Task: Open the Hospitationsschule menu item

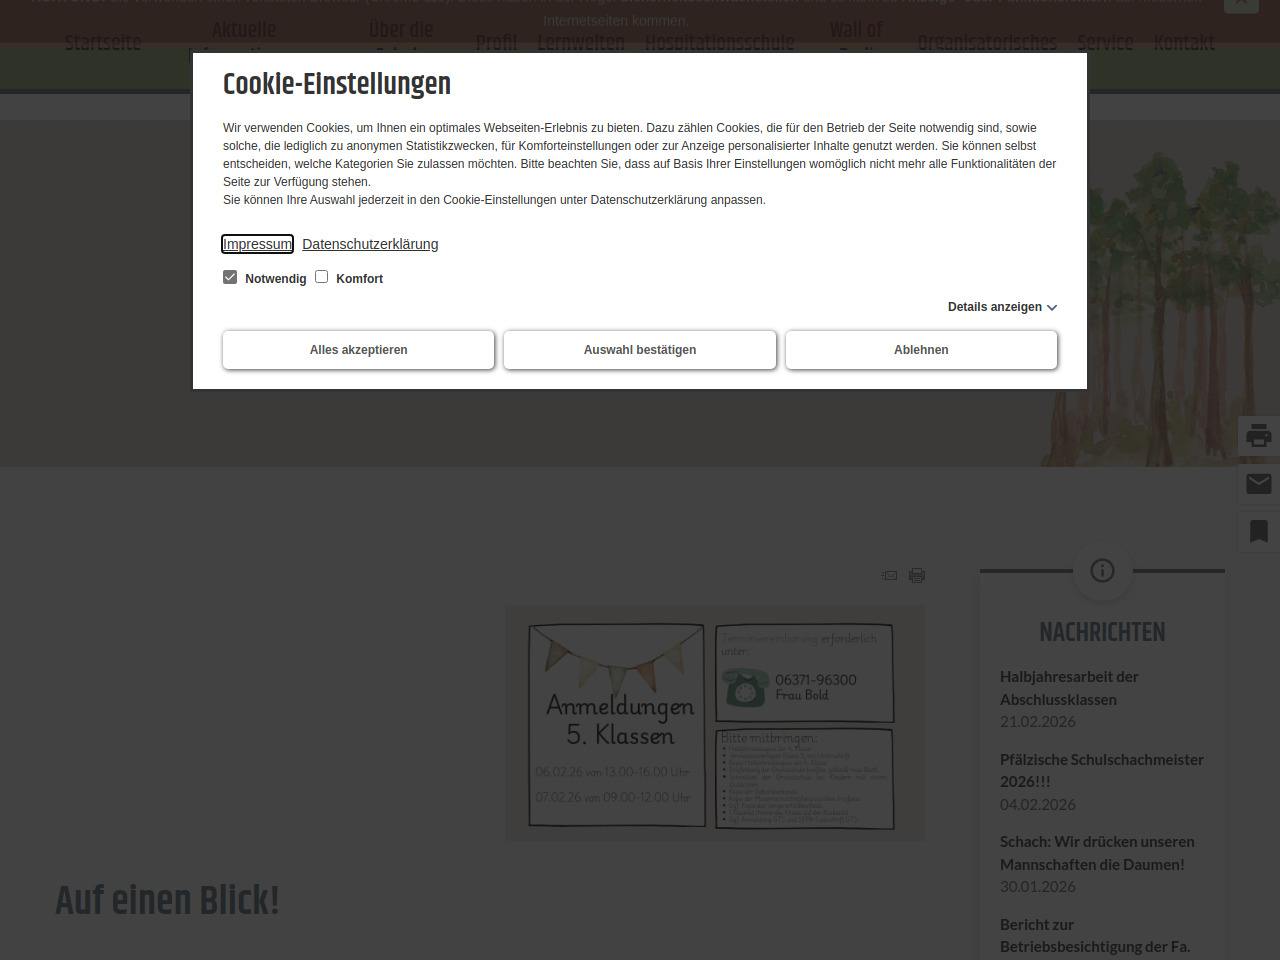Action: 719,43
